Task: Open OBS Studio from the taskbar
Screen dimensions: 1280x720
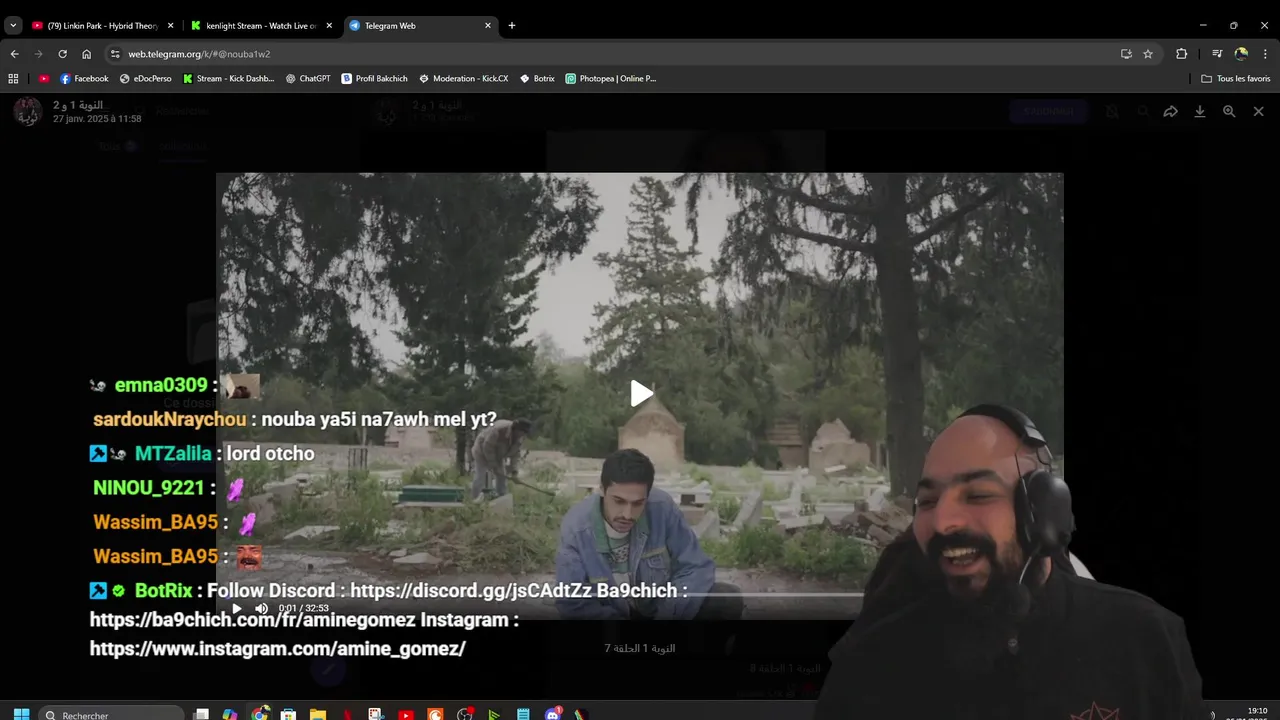Action: [465, 715]
